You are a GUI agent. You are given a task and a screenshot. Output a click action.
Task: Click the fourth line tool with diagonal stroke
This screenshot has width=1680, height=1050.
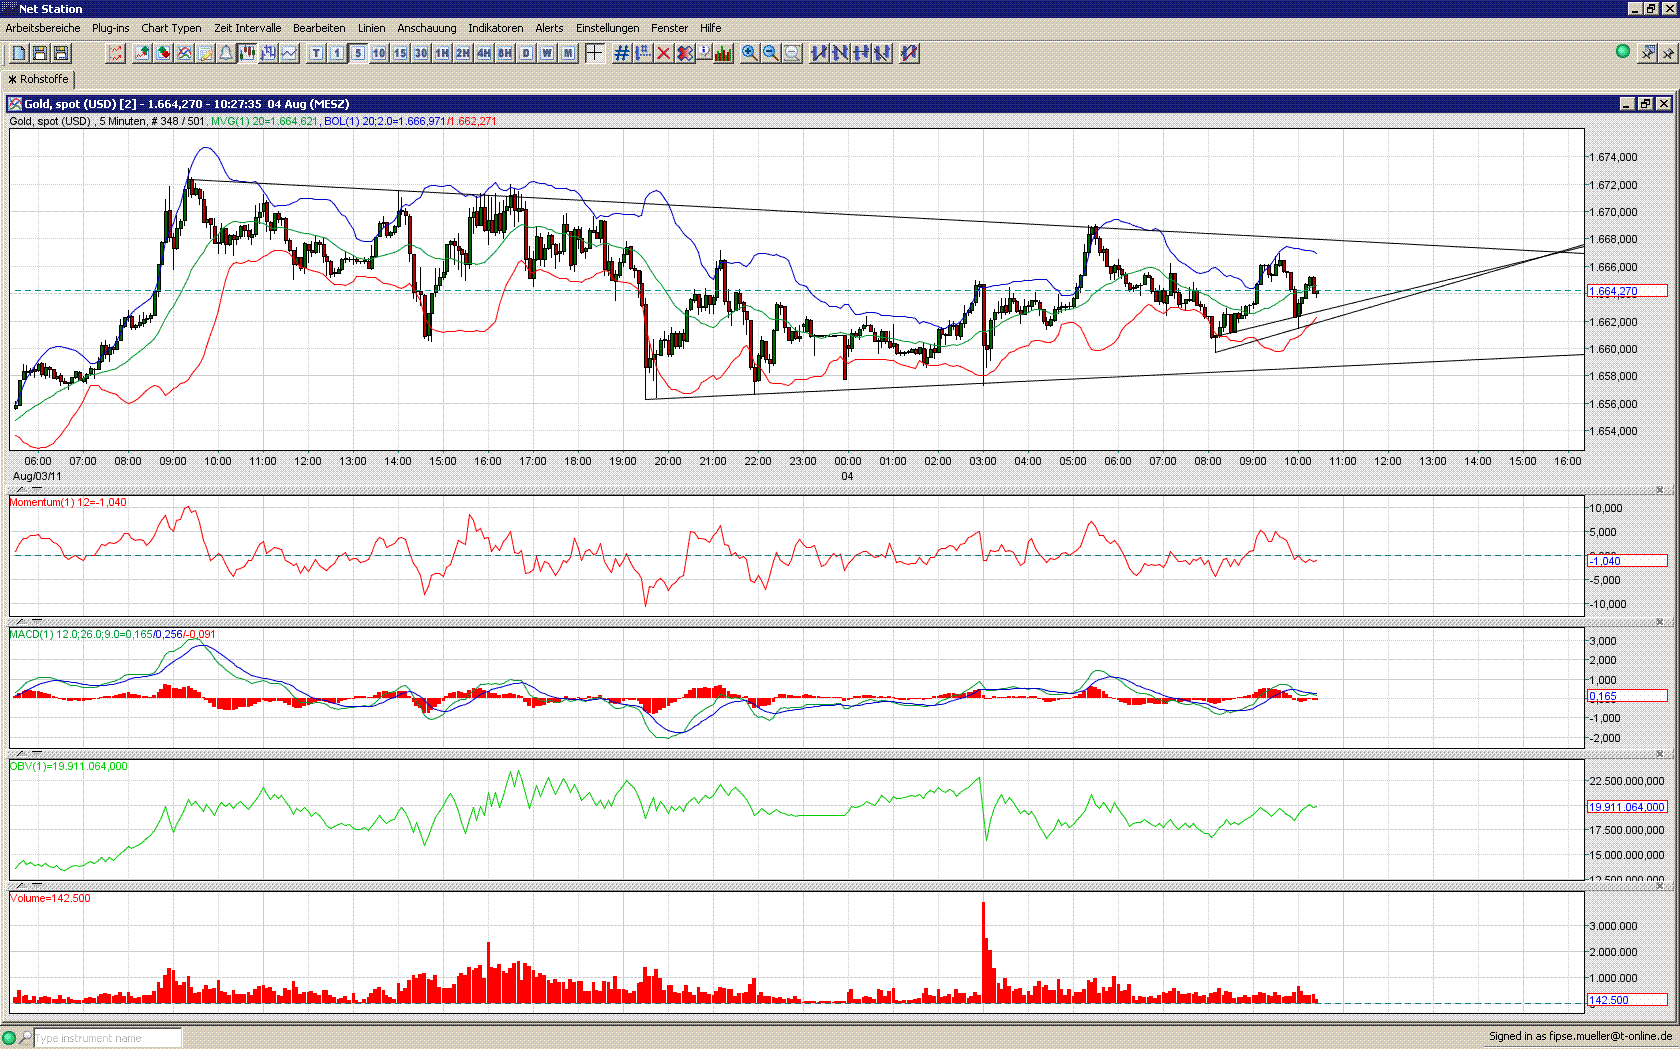[882, 53]
